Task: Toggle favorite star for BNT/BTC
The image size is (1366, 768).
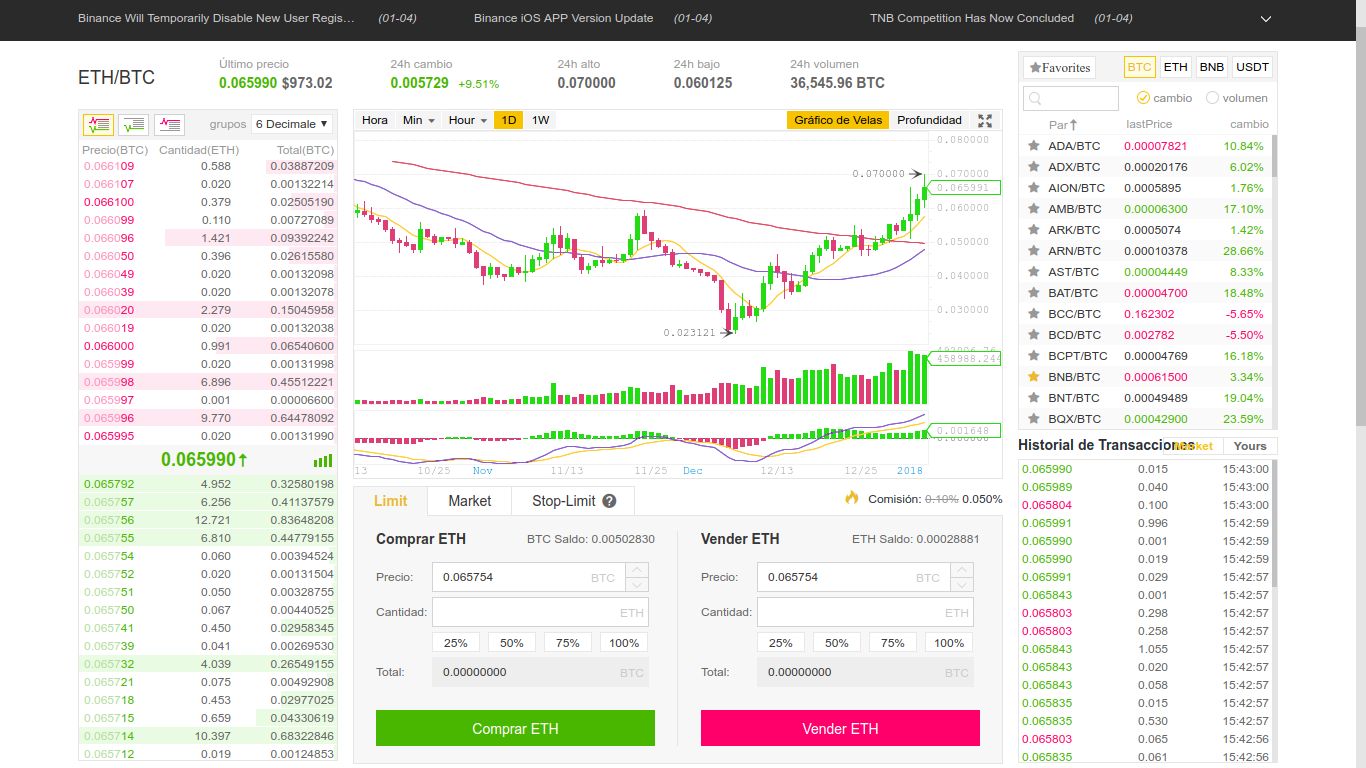Action: point(1034,398)
